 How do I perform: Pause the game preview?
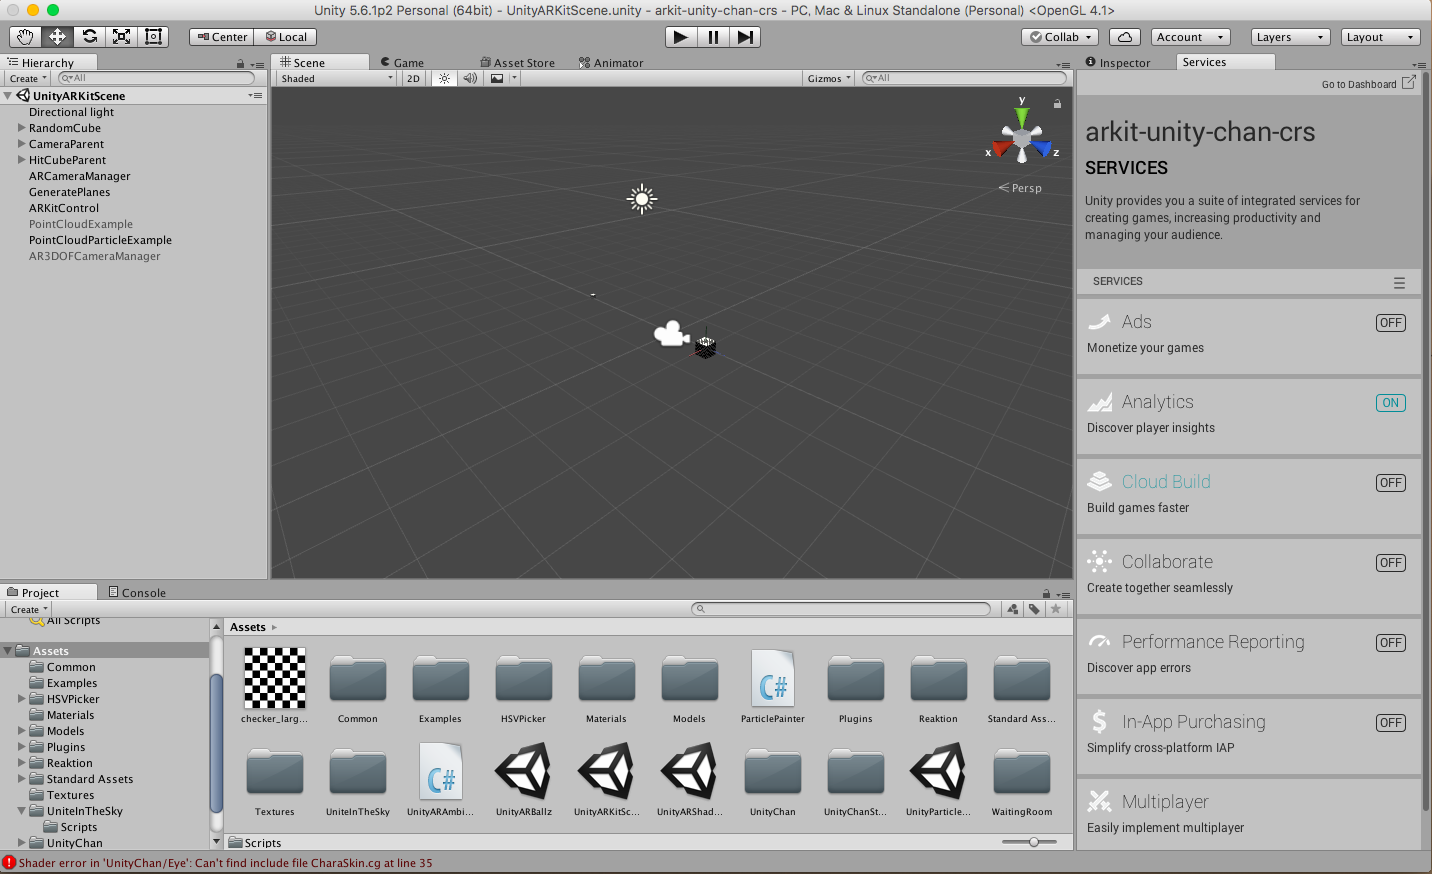[713, 37]
